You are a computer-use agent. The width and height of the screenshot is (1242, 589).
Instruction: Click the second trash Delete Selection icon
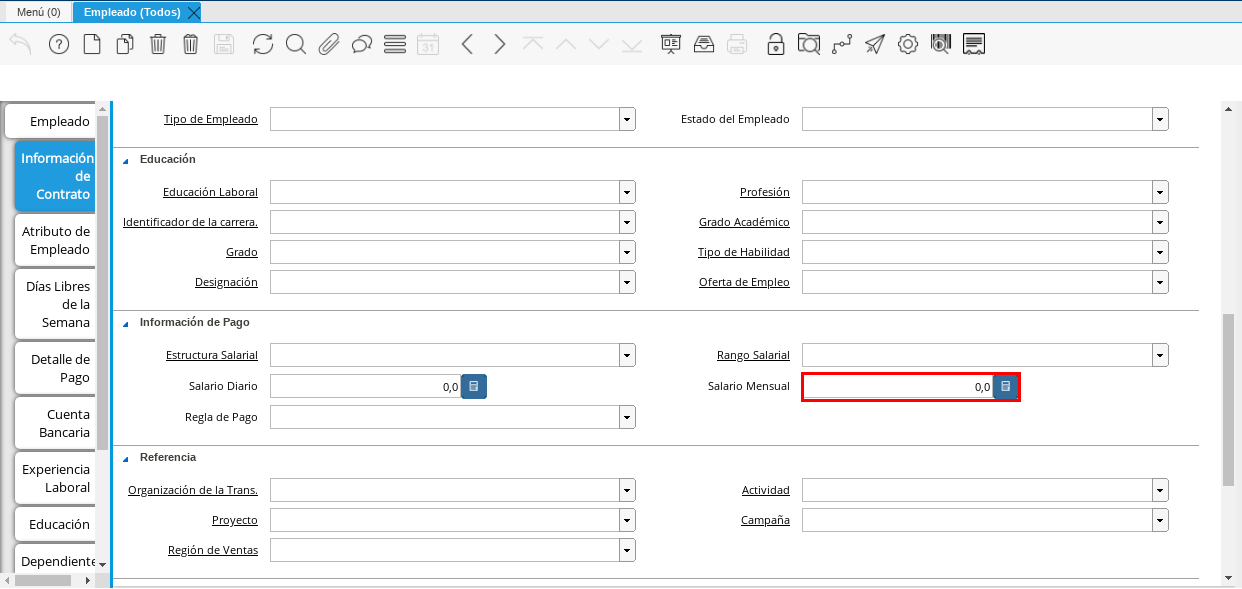coord(191,44)
